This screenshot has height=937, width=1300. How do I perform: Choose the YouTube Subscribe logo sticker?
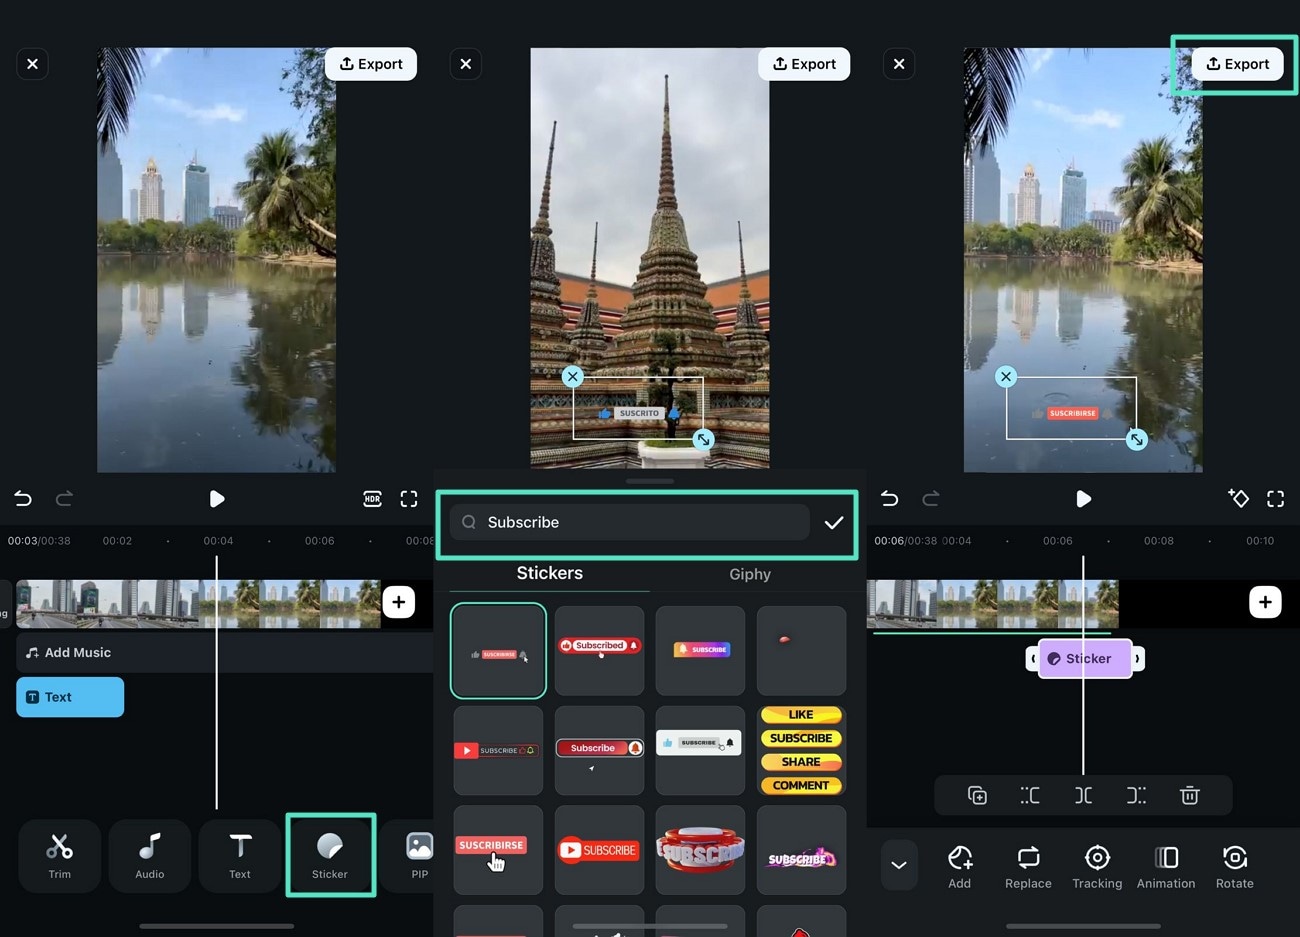(x=599, y=850)
